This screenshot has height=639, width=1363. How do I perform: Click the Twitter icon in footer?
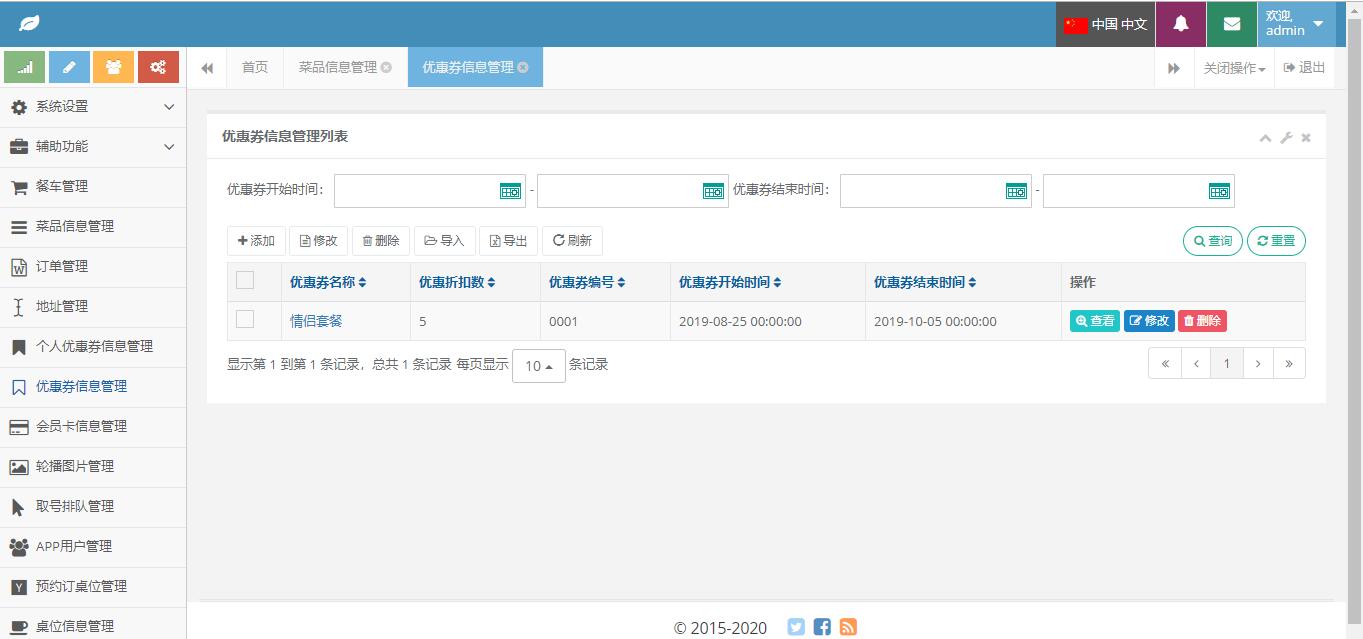[x=796, y=627]
